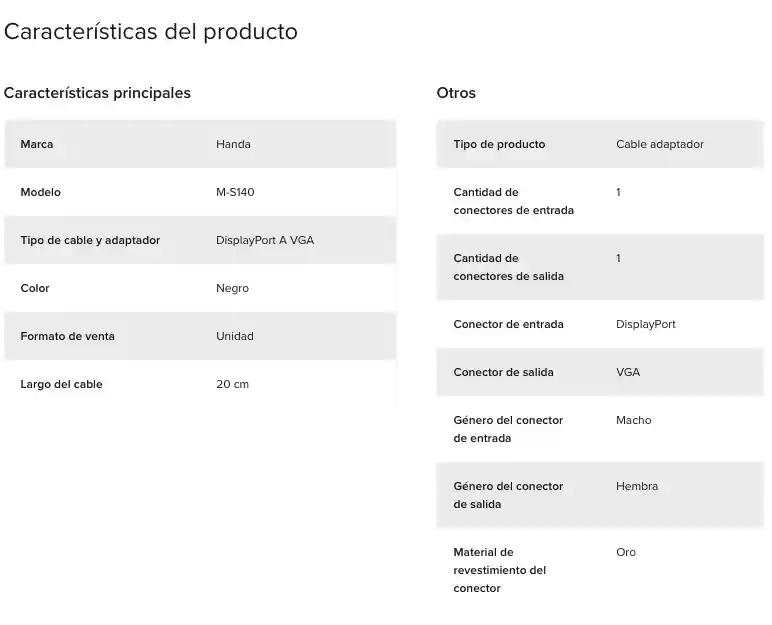This screenshot has height=625, width=772.
Task: Select the 'VGA' output connector value
Action: pyautogui.click(x=628, y=372)
